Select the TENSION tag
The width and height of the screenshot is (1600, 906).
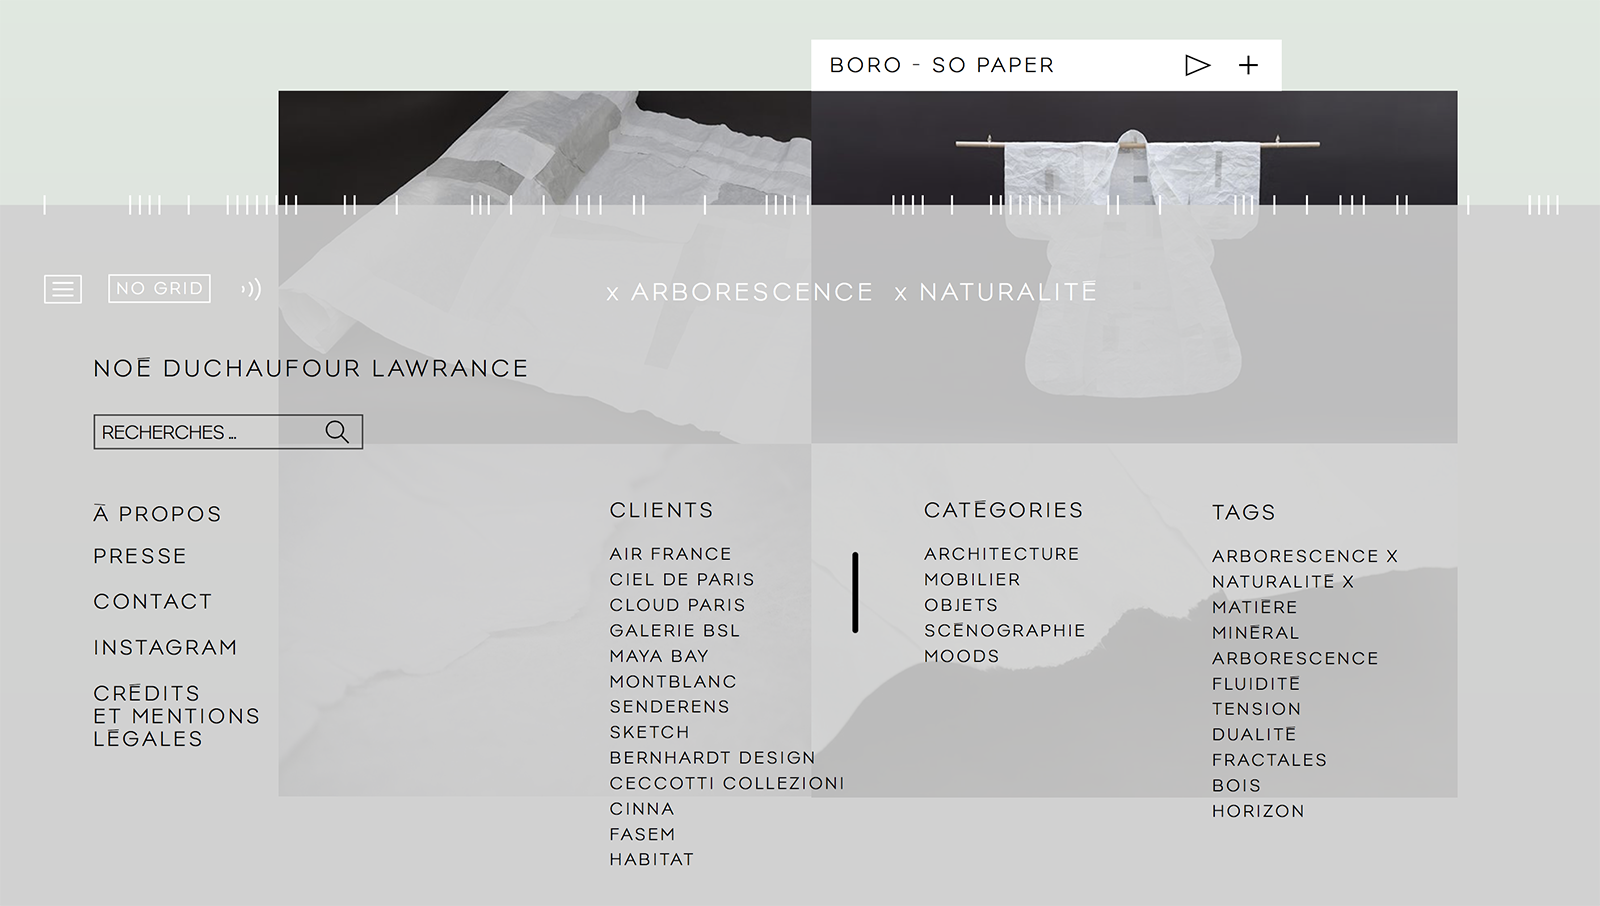(x=1256, y=709)
